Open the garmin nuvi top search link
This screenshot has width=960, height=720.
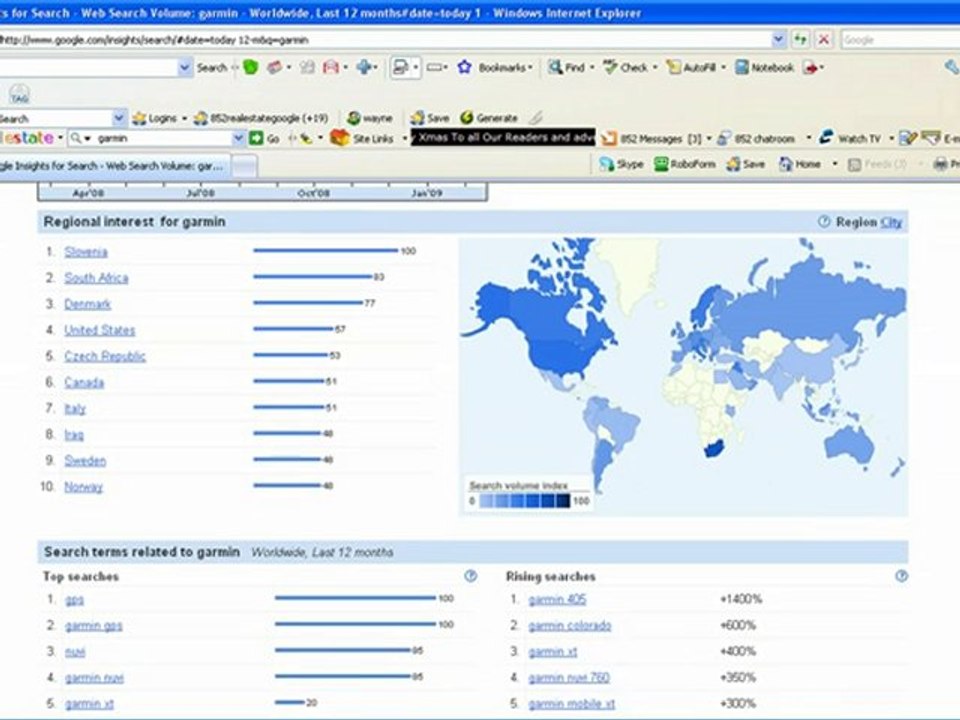point(94,678)
